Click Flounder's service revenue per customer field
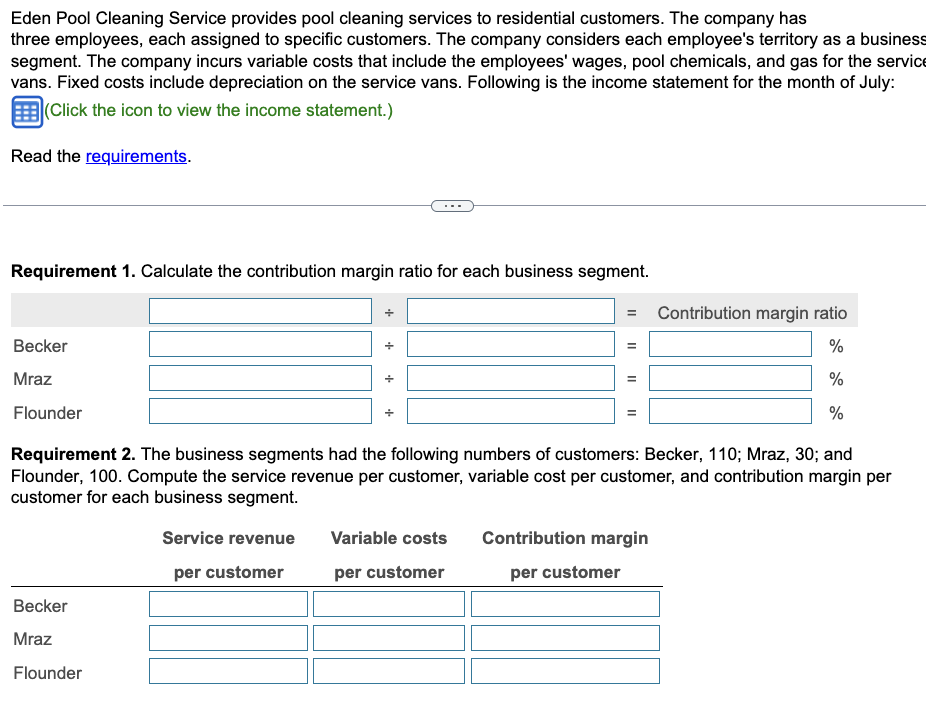 [x=227, y=670]
